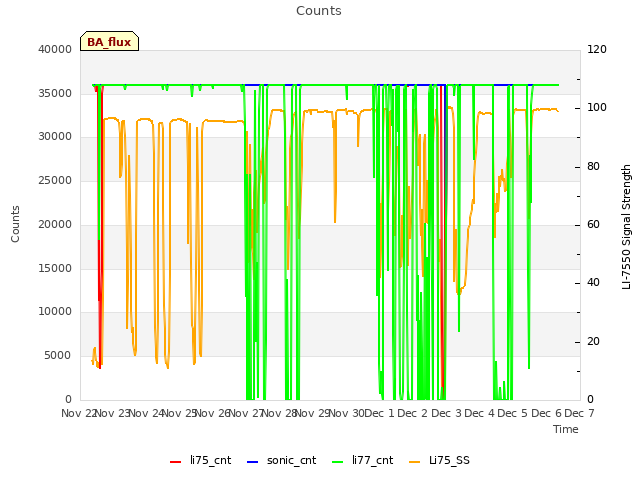Click the Dec 1 date label
This screenshot has width=640, height=480.
pyautogui.click(x=379, y=413)
